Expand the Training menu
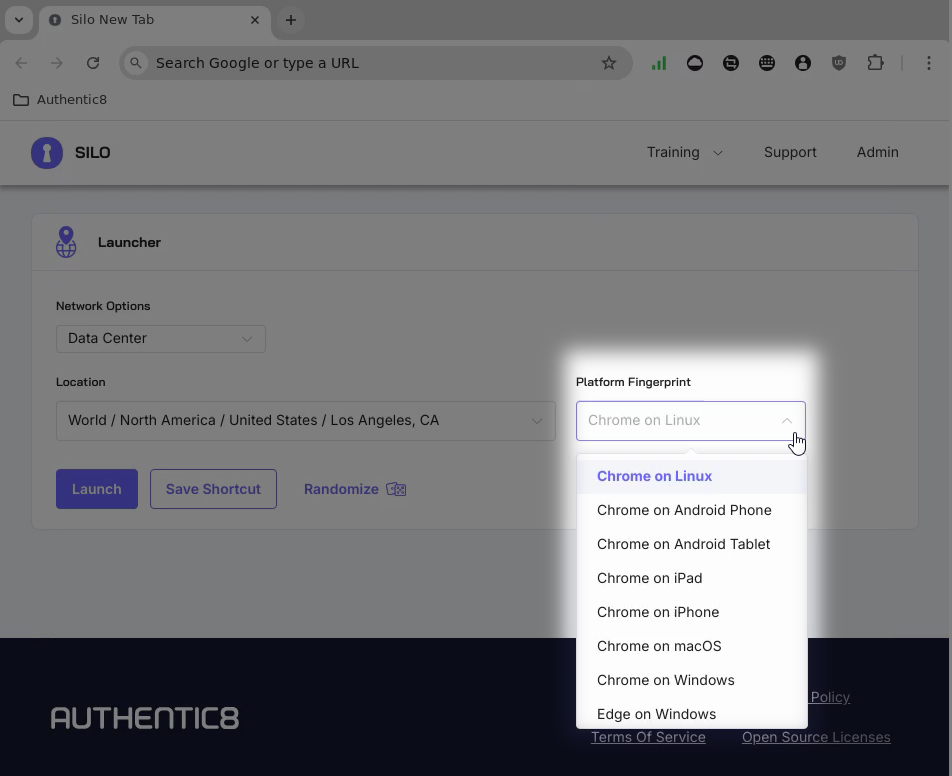The height and width of the screenshot is (776, 952). (684, 152)
